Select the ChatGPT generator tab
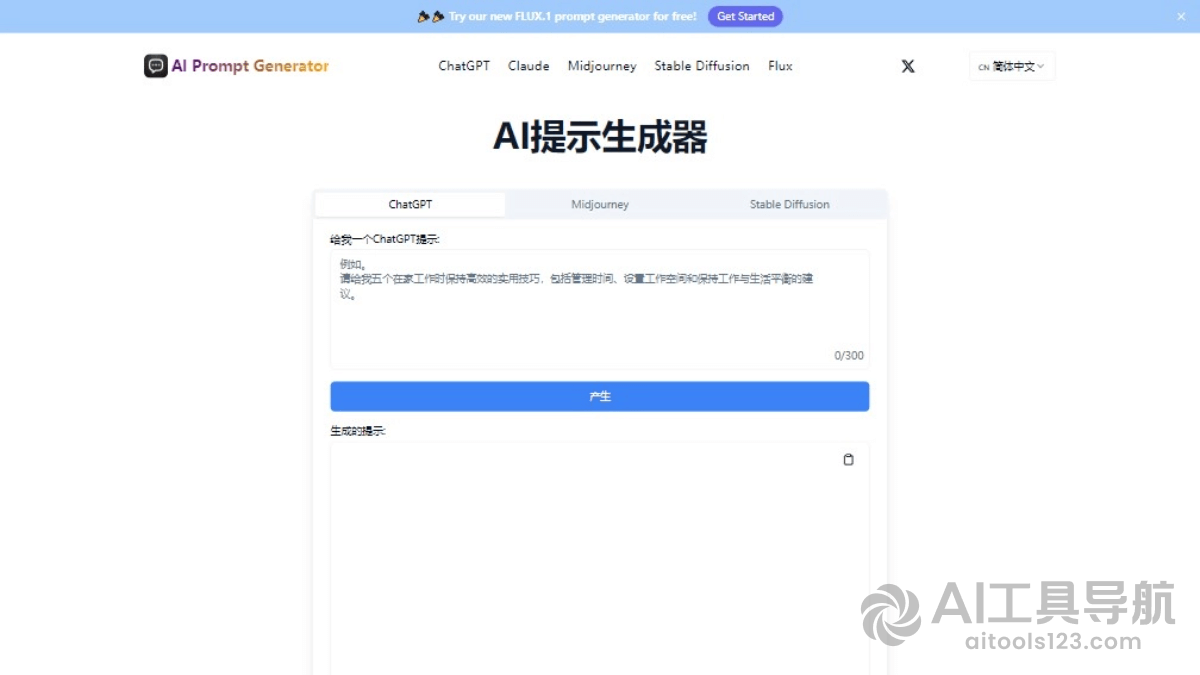The width and height of the screenshot is (1200, 675). 410,204
